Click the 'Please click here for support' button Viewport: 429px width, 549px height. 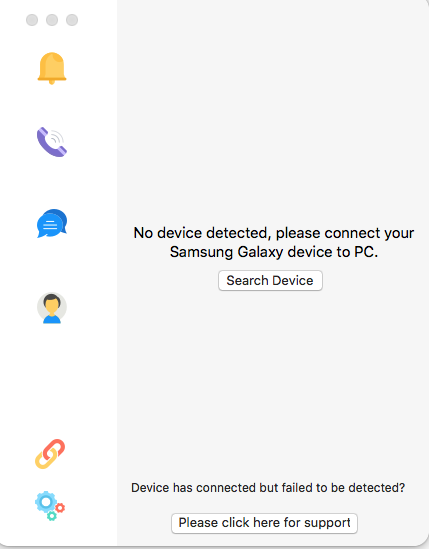[x=264, y=523]
